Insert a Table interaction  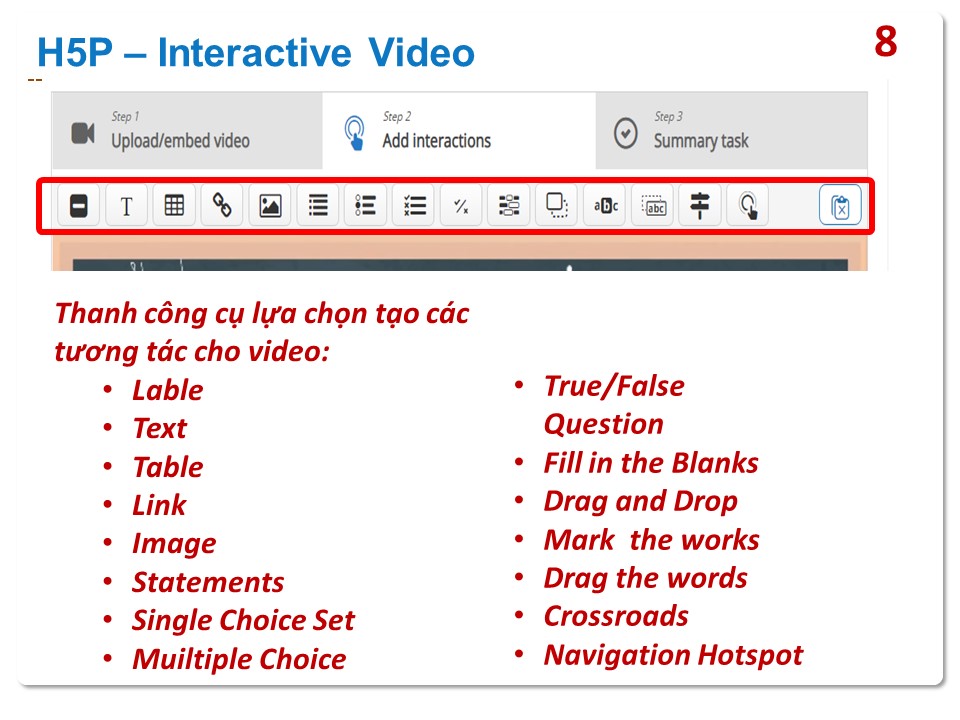pyautogui.click(x=174, y=206)
